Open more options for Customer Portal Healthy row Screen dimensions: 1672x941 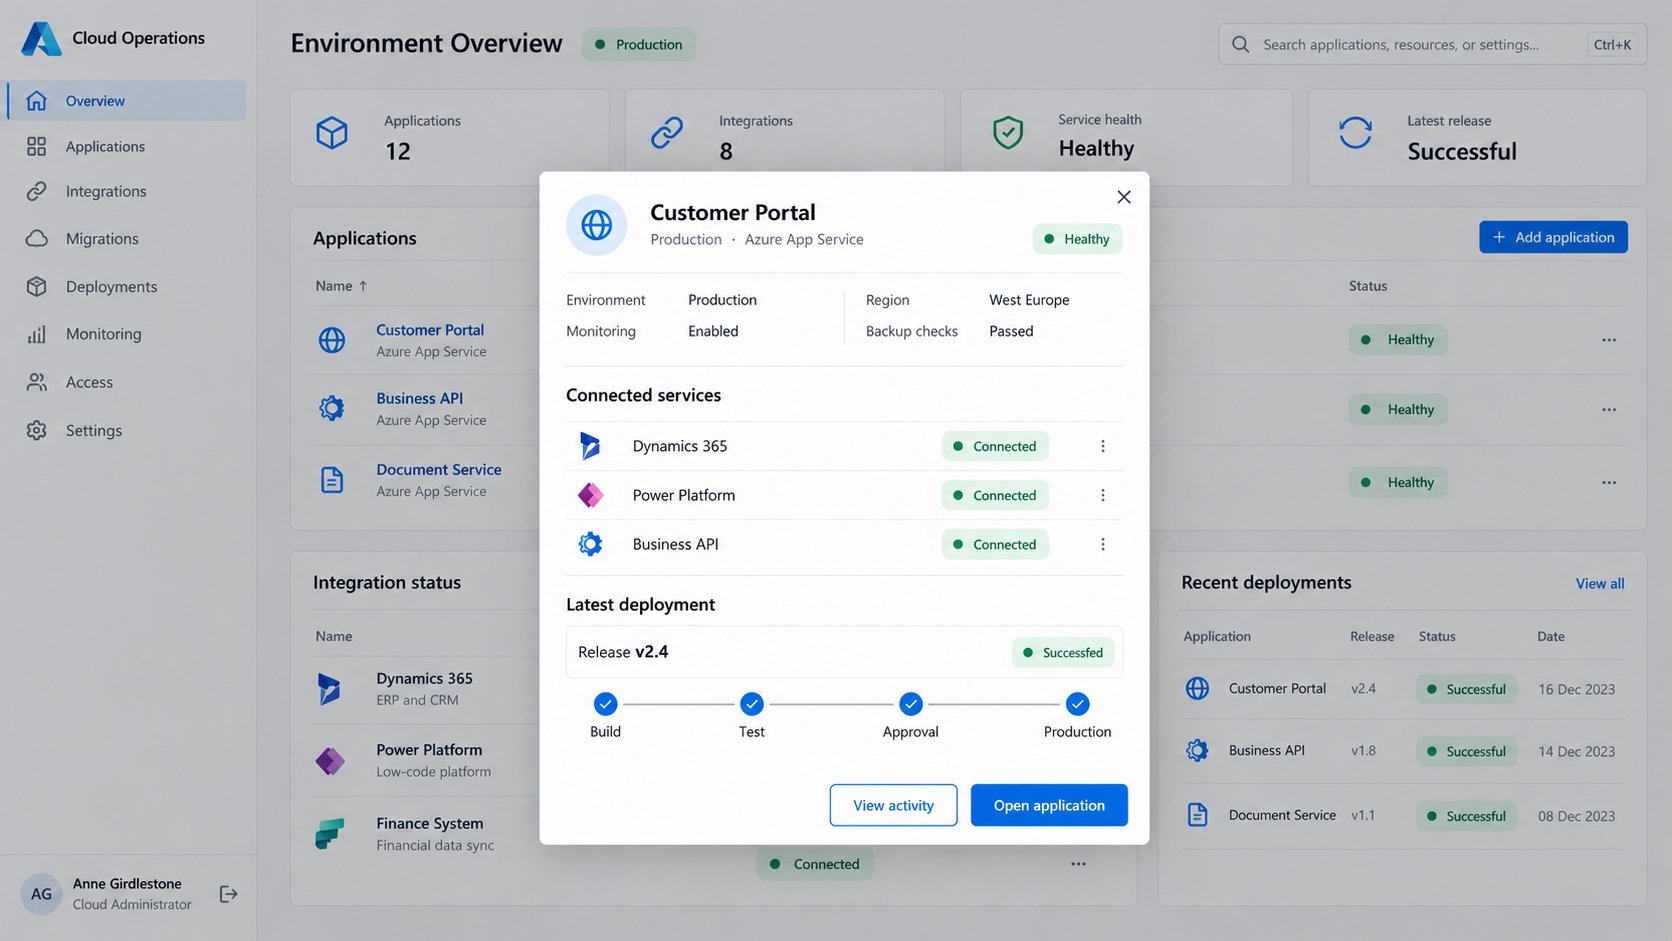1609,340
